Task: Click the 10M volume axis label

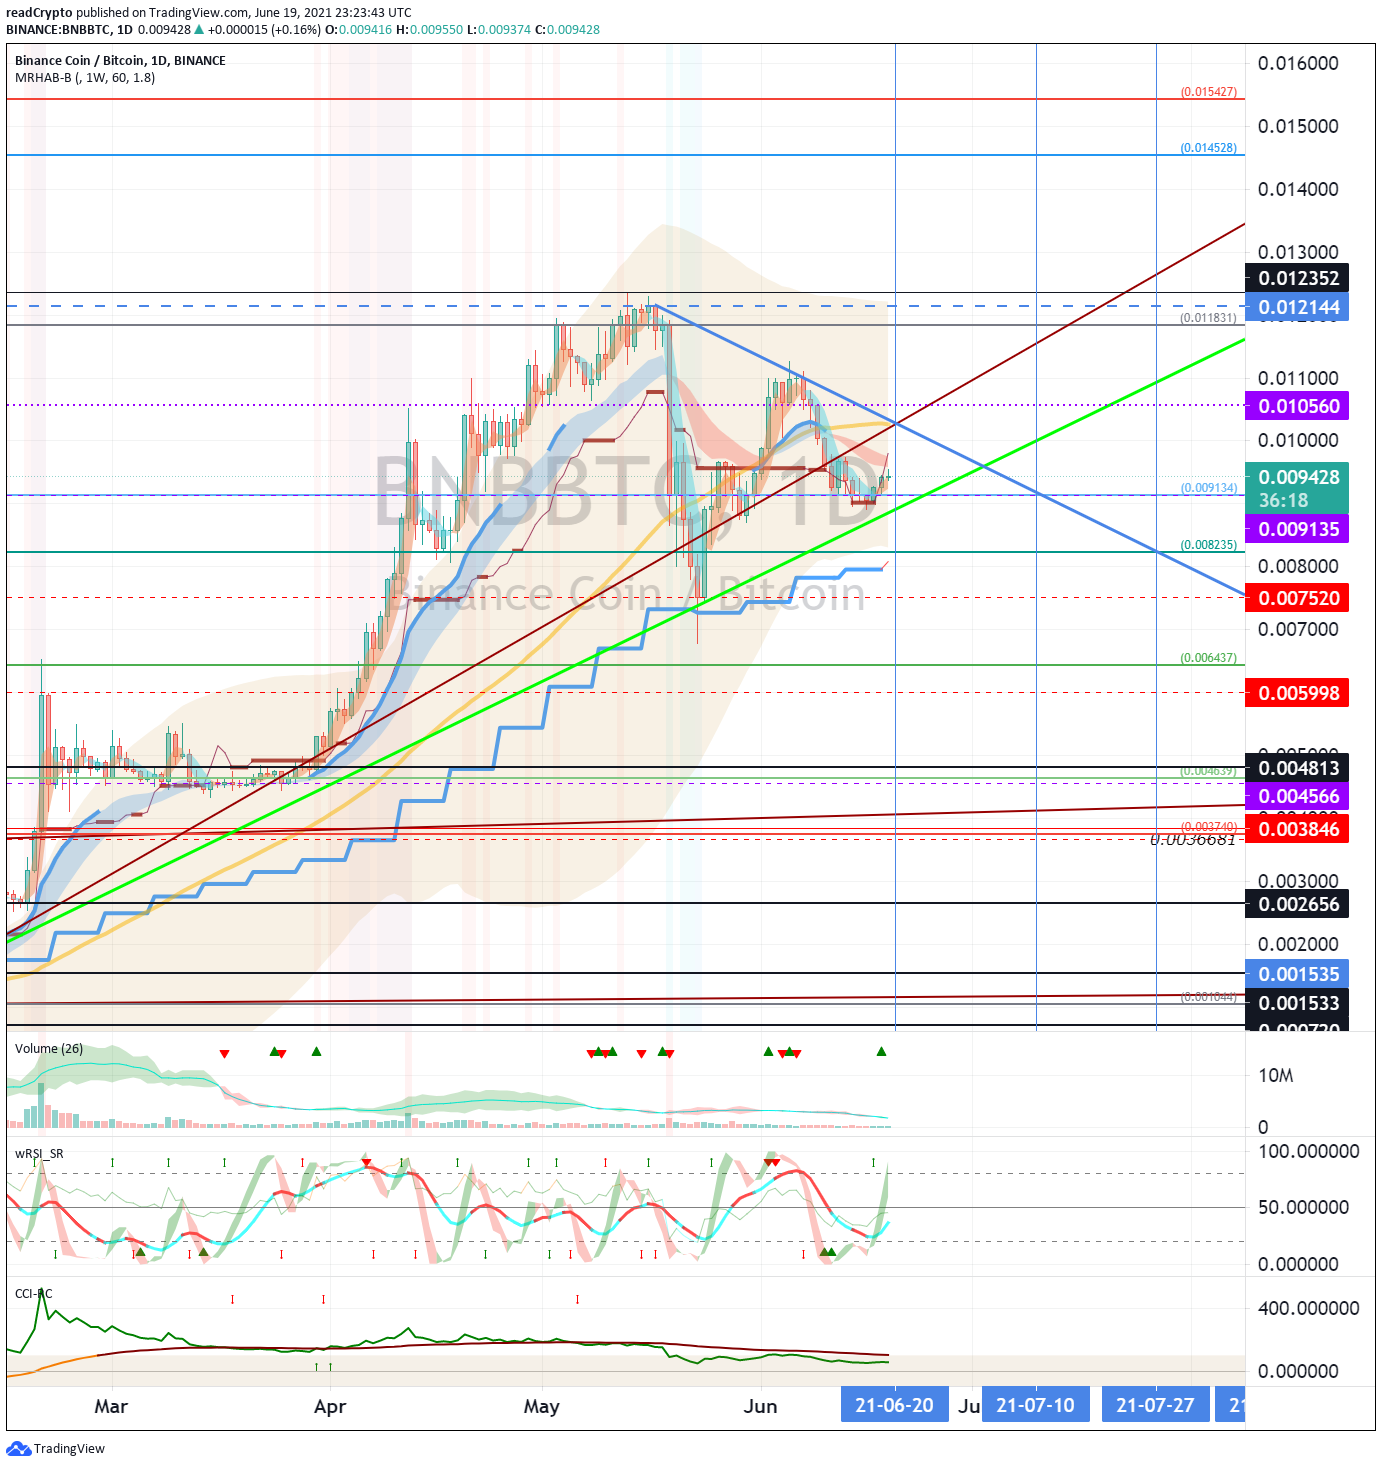Action: (1275, 1075)
